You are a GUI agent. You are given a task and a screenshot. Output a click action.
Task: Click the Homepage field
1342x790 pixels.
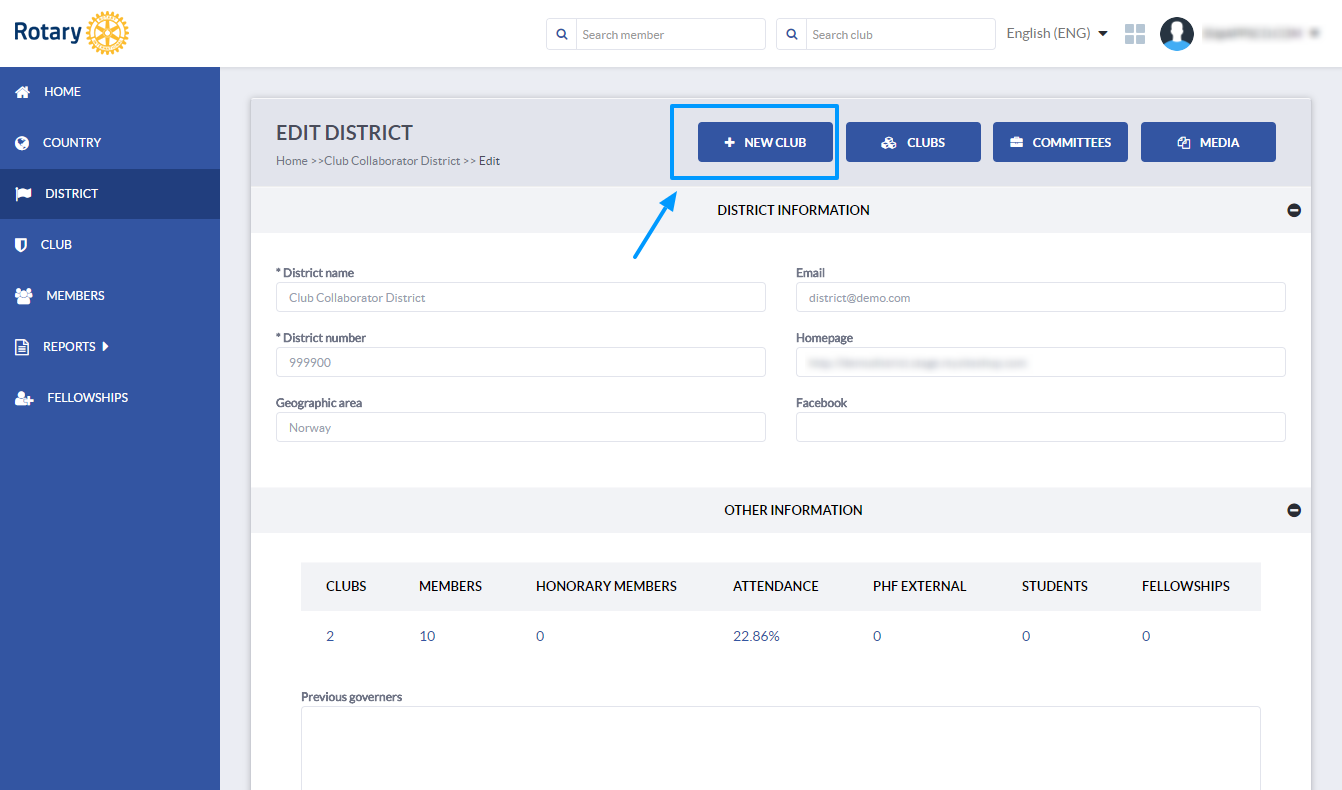tap(1041, 362)
